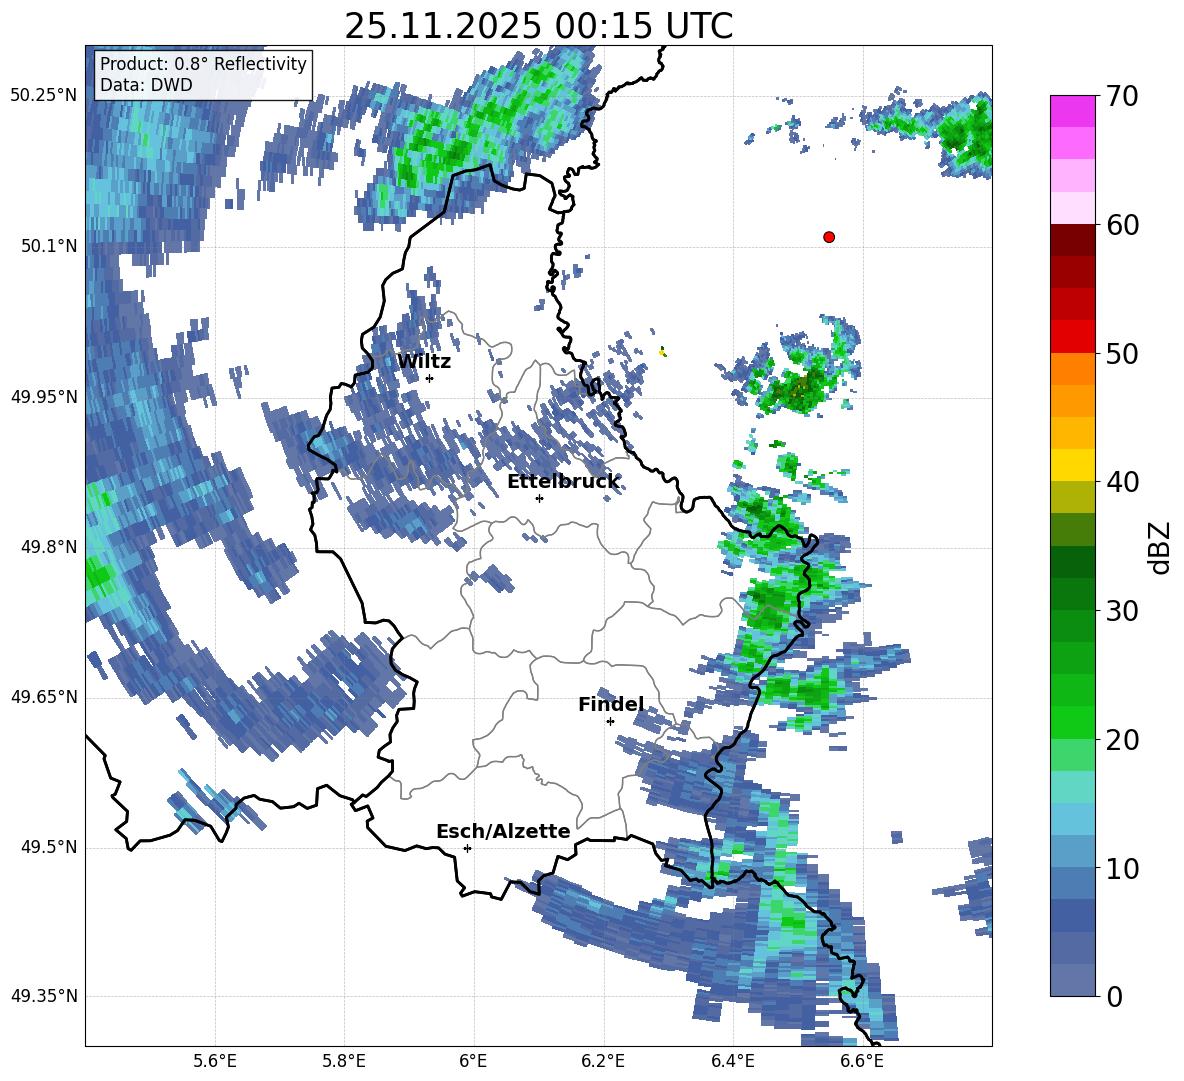Viewport: 1184px width, 1081px height.
Task: Click the 30 tick on the colorbar
Action: pyautogui.click(x=1122, y=611)
